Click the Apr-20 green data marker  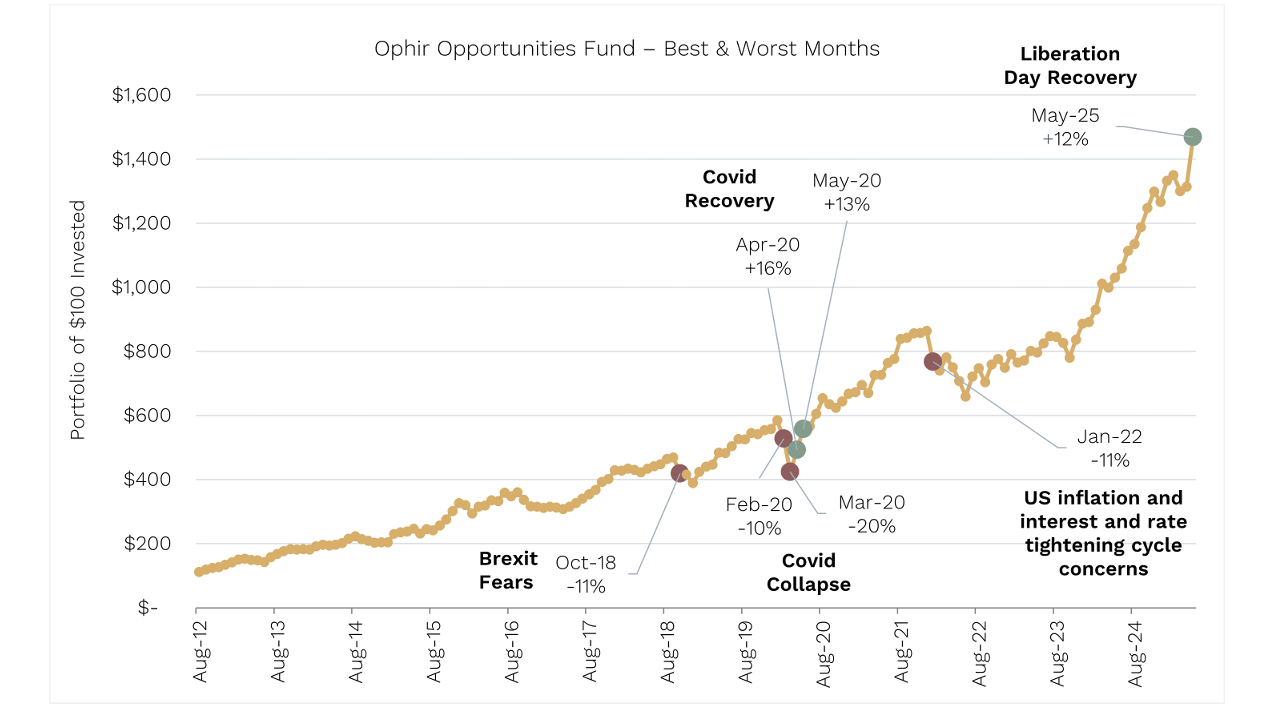tap(796, 450)
